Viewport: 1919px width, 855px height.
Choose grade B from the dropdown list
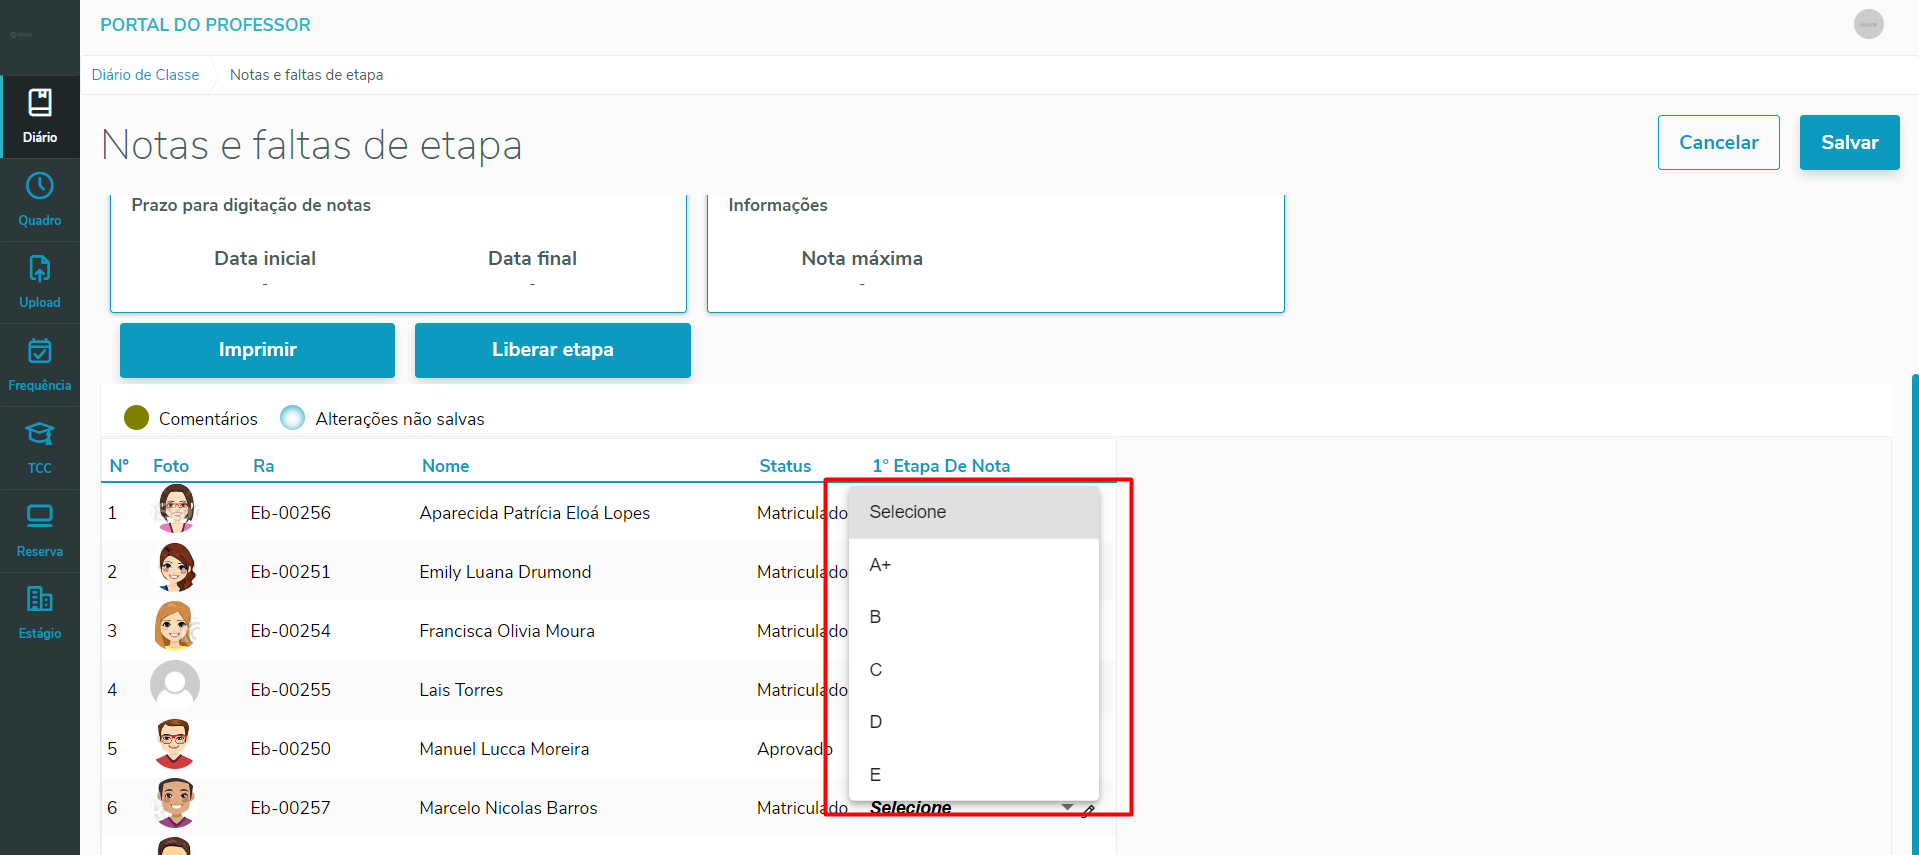[974, 617]
